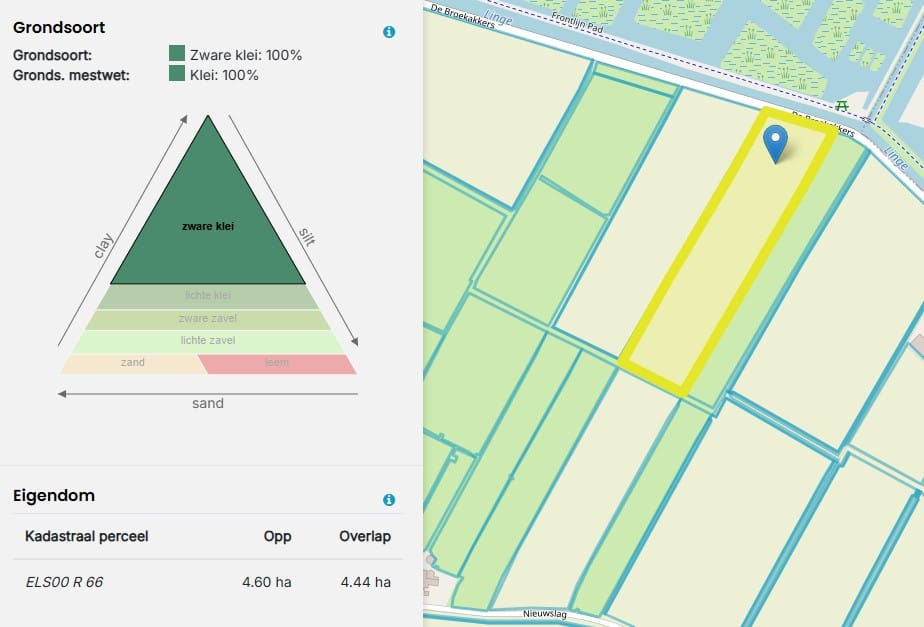Image resolution: width=924 pixels, height=627 pixels.
Task: Open parcel ELS00 R 66 row
Action: click(x=65, y=581)
